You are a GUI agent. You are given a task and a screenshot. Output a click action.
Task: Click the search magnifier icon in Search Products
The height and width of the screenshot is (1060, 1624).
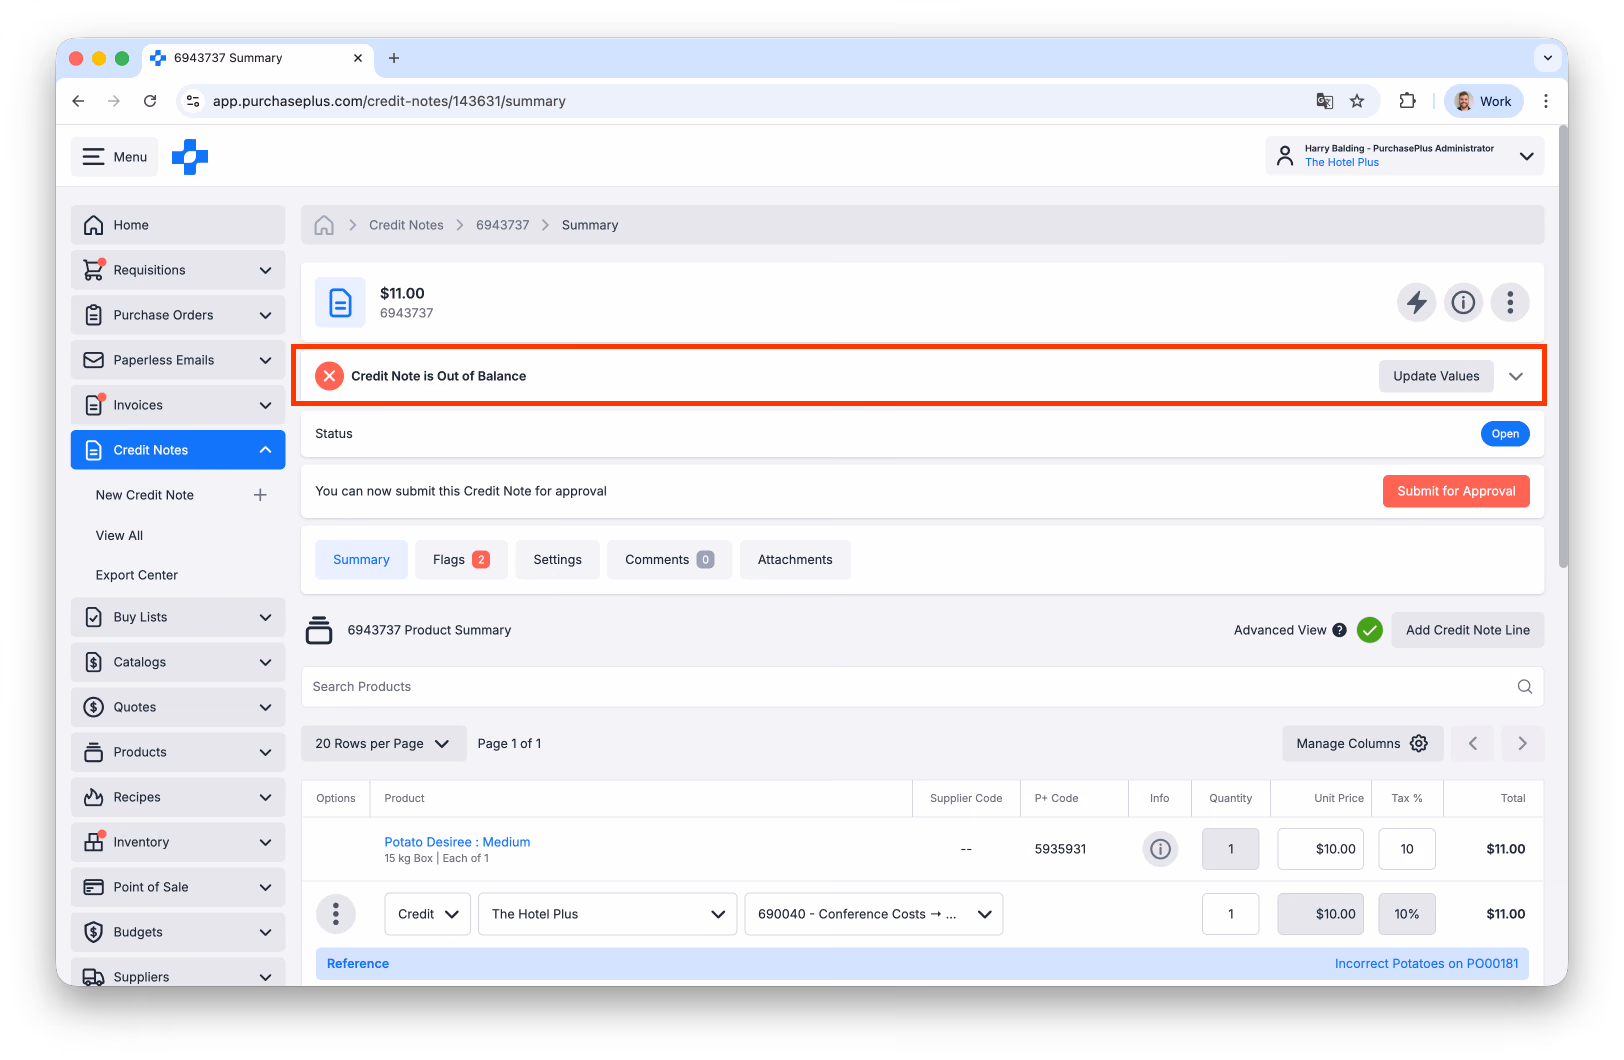[x=1524, y=687]
